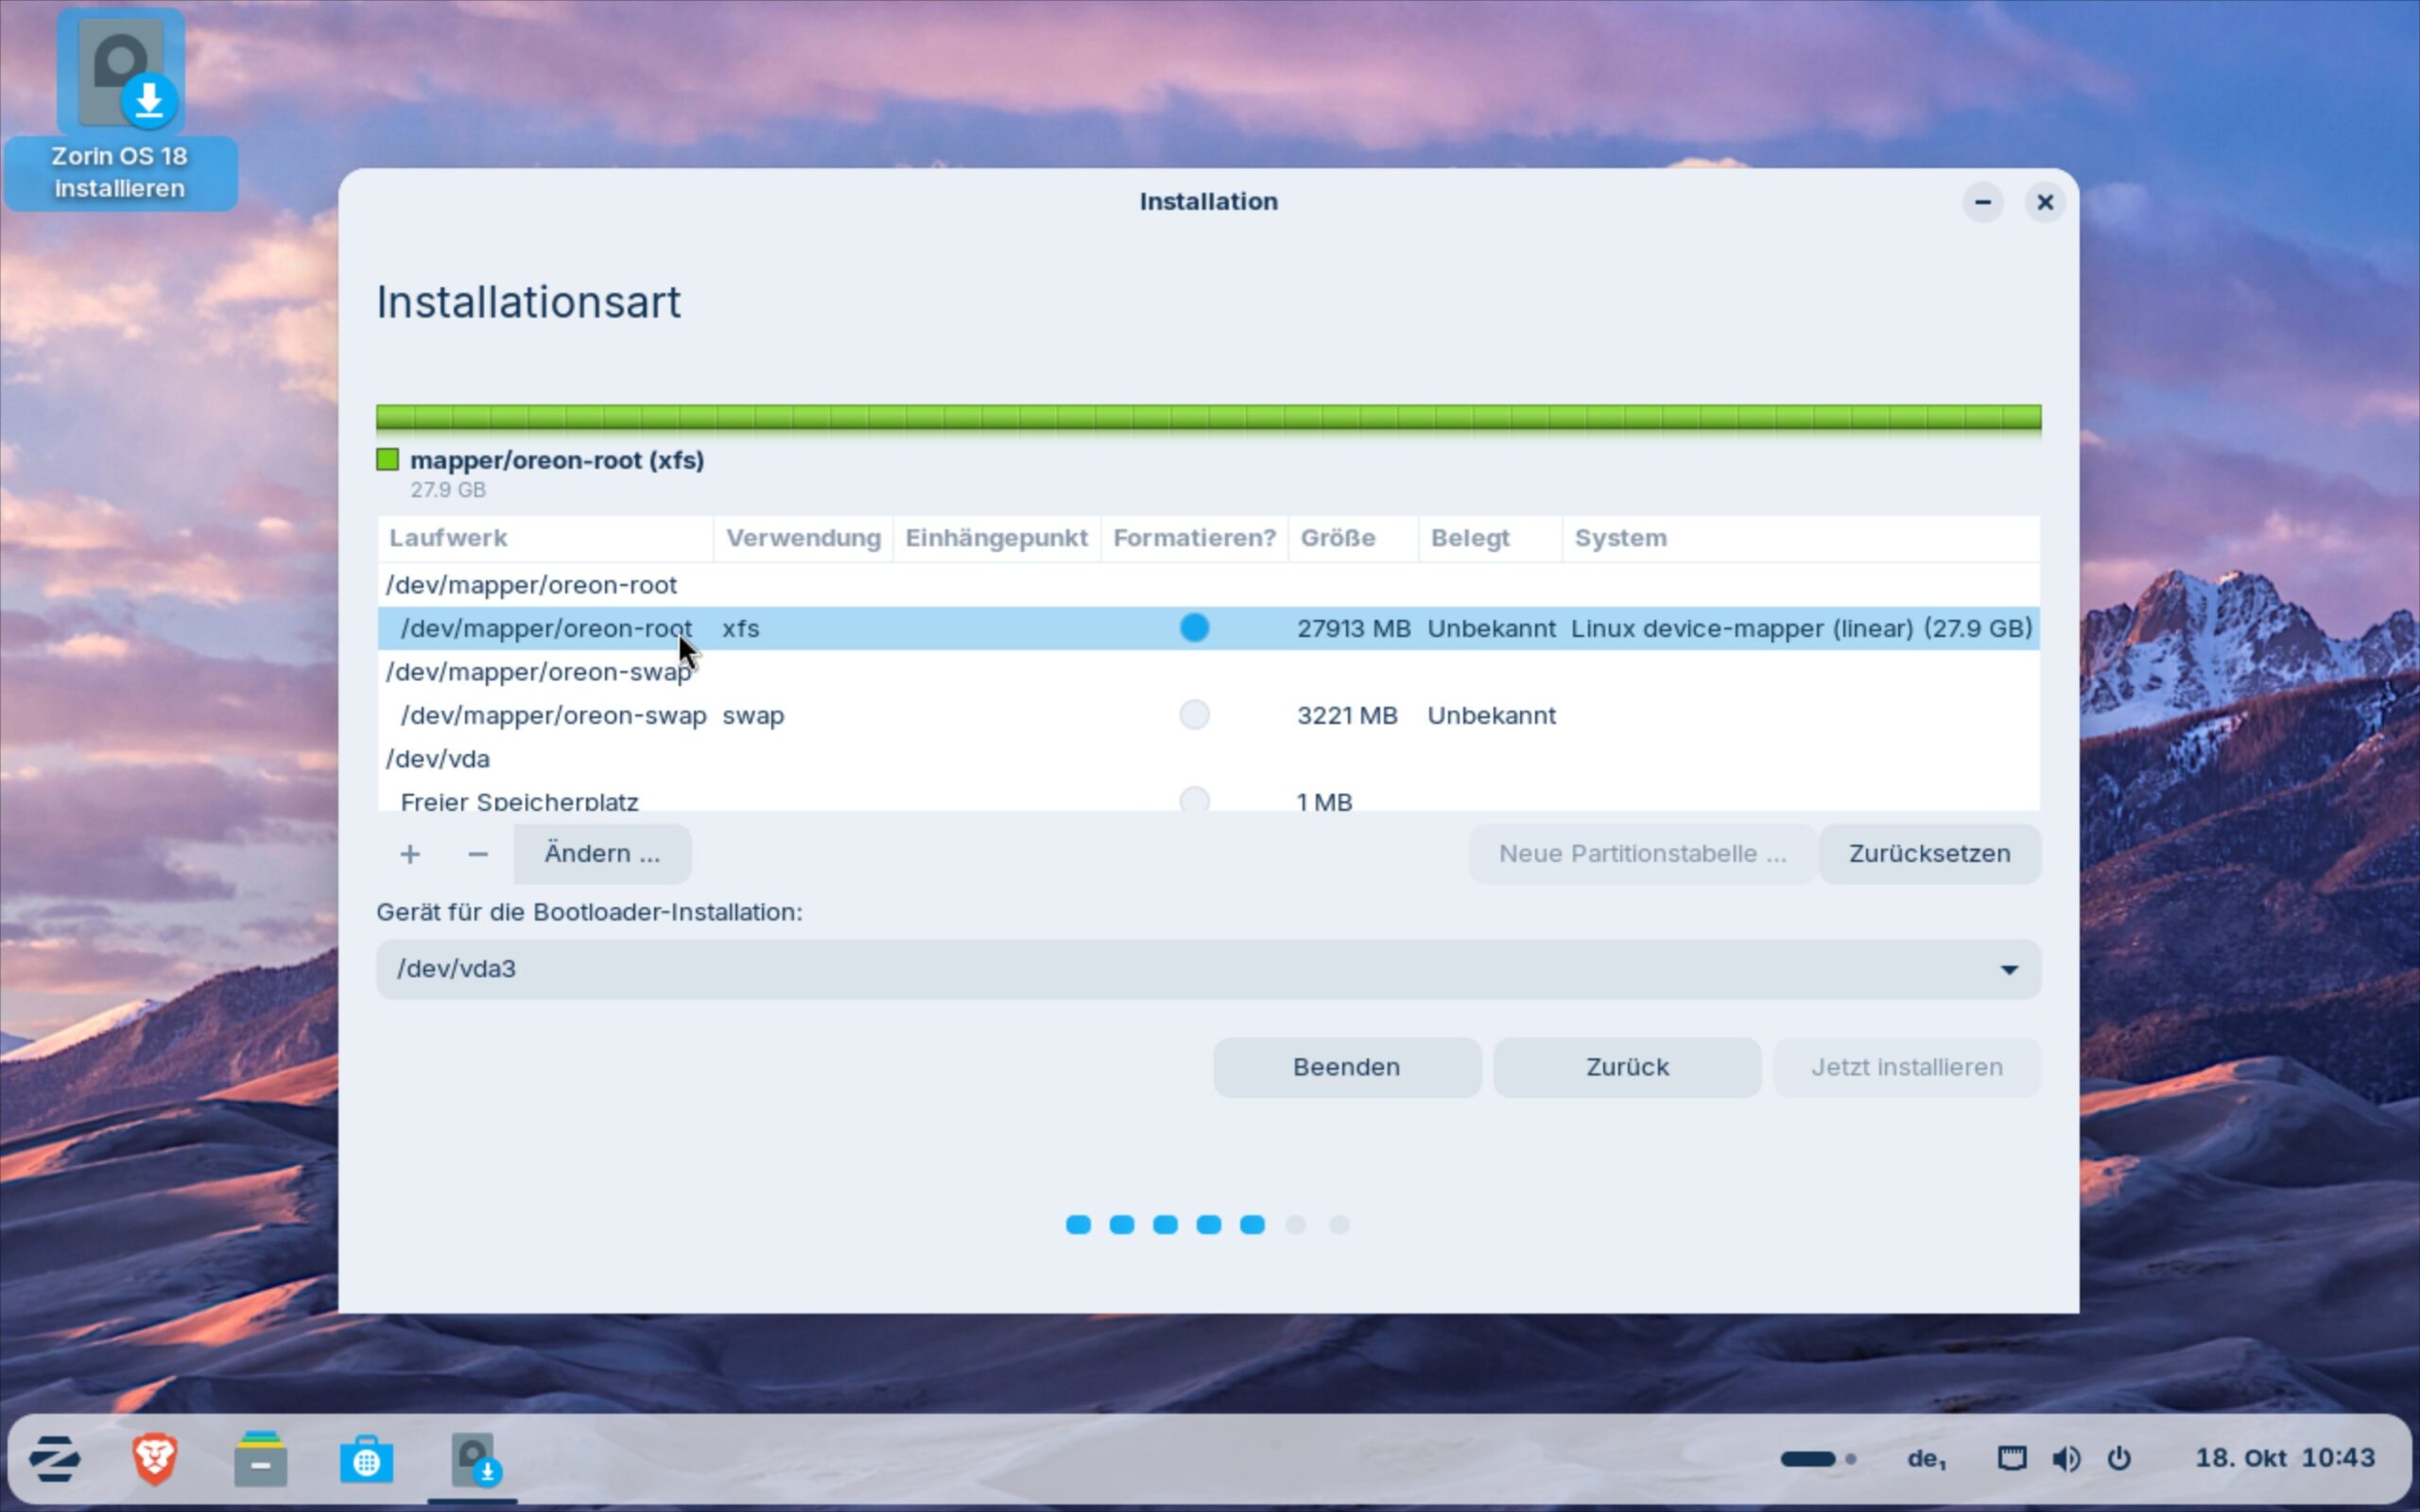The height and width of the screenshot is (1512, 2420).
Task: Click the volume icon in system tray
Action: point(2066,1459)
